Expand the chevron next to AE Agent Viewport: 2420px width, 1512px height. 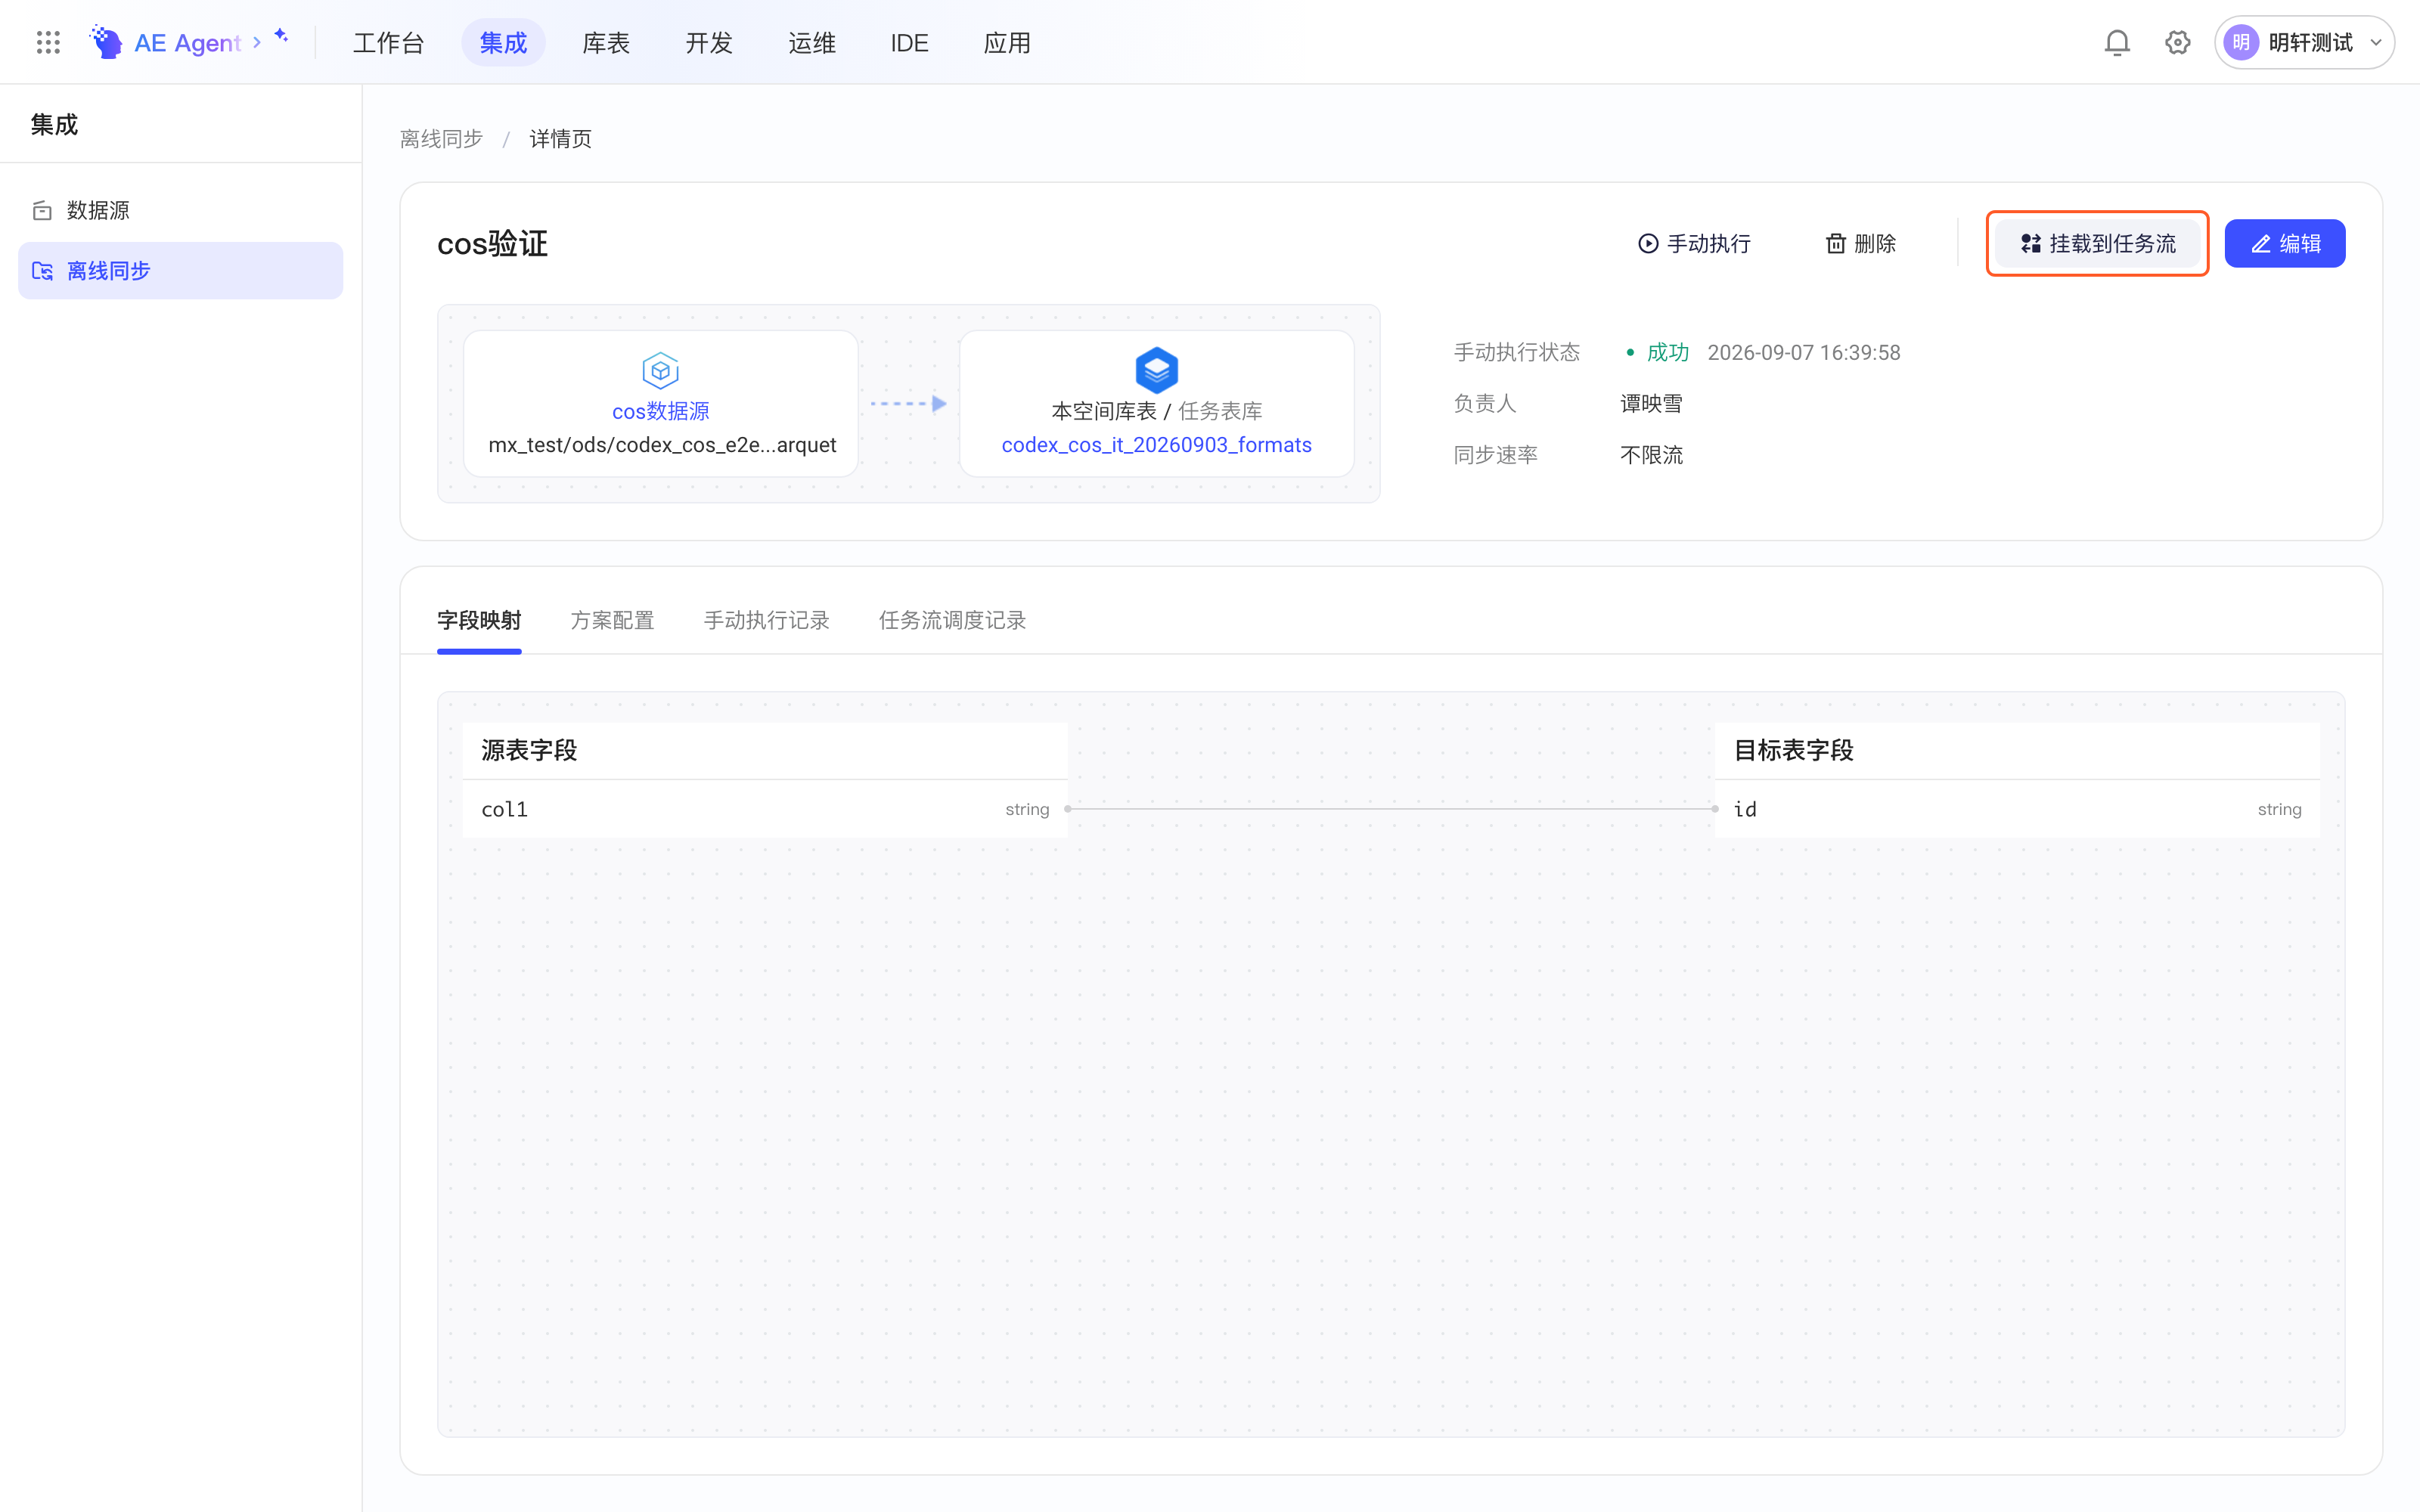257,42
